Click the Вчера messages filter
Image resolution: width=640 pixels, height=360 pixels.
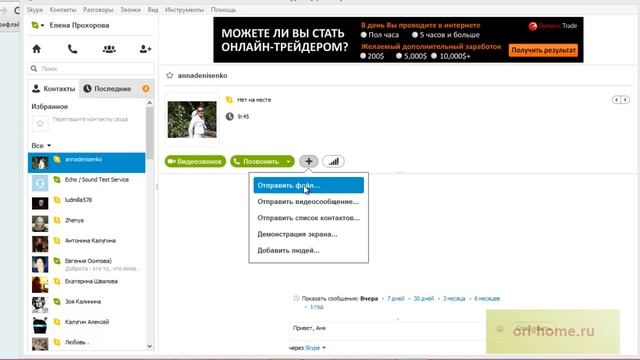coord(369,299)
